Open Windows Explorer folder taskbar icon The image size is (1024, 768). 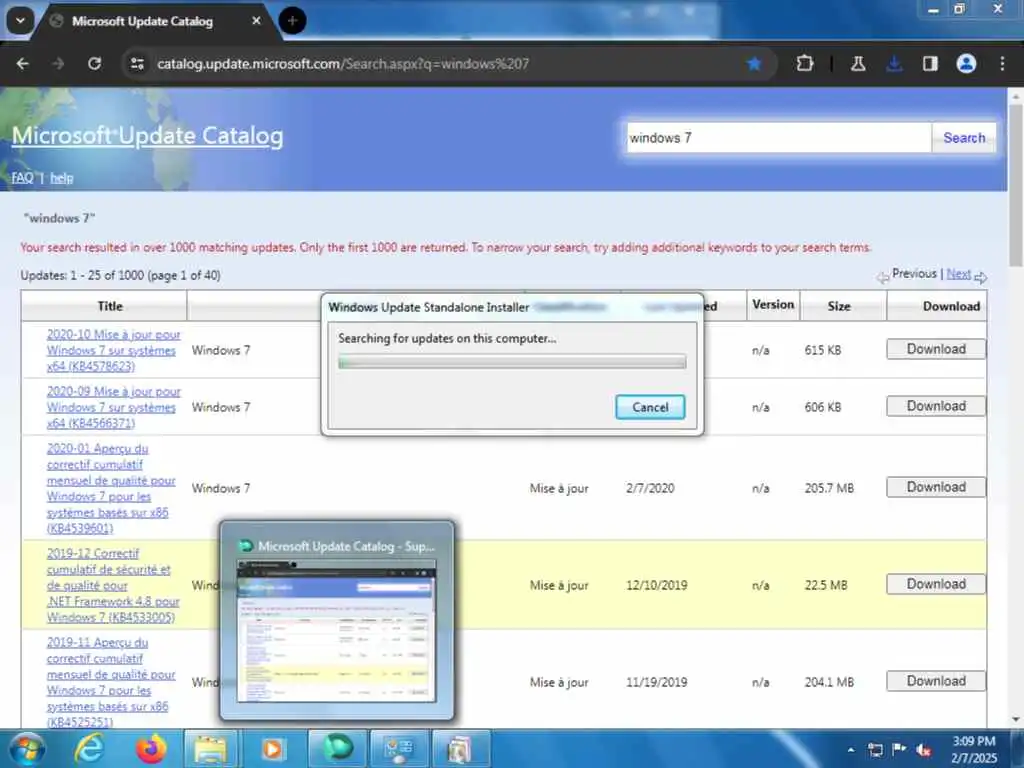click(210, 748)
